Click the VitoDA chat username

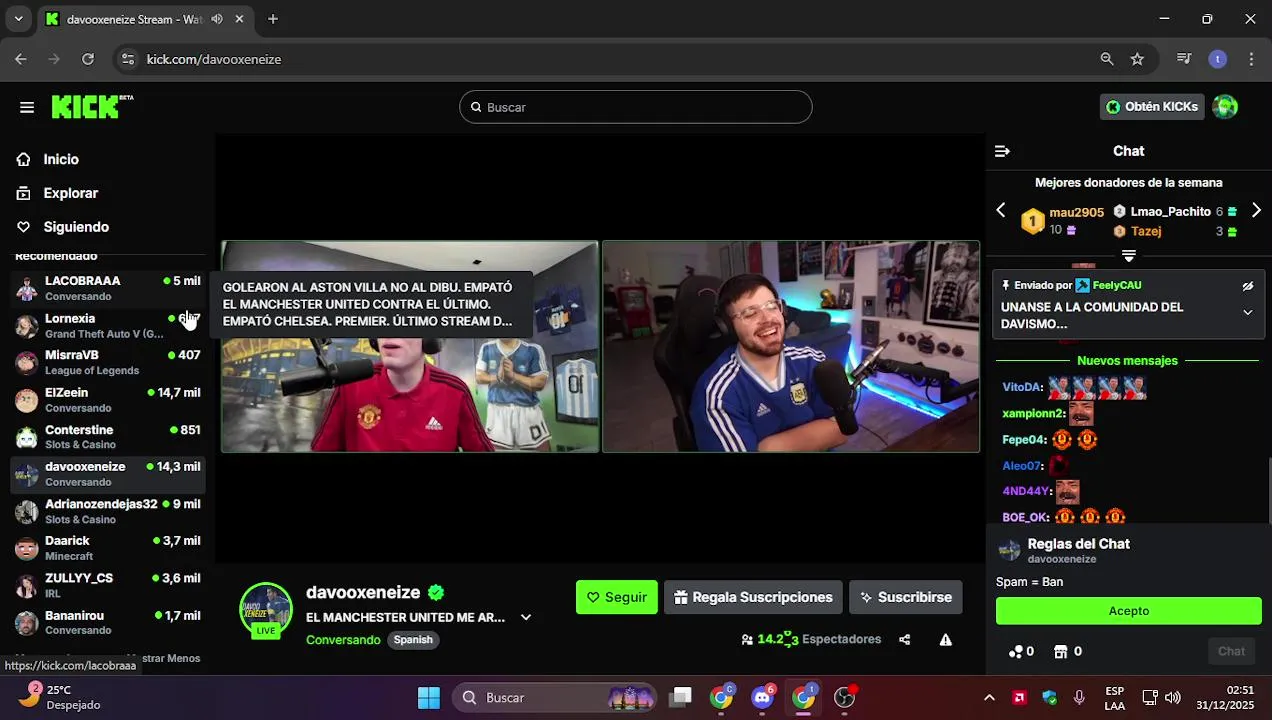[1022, 387]
